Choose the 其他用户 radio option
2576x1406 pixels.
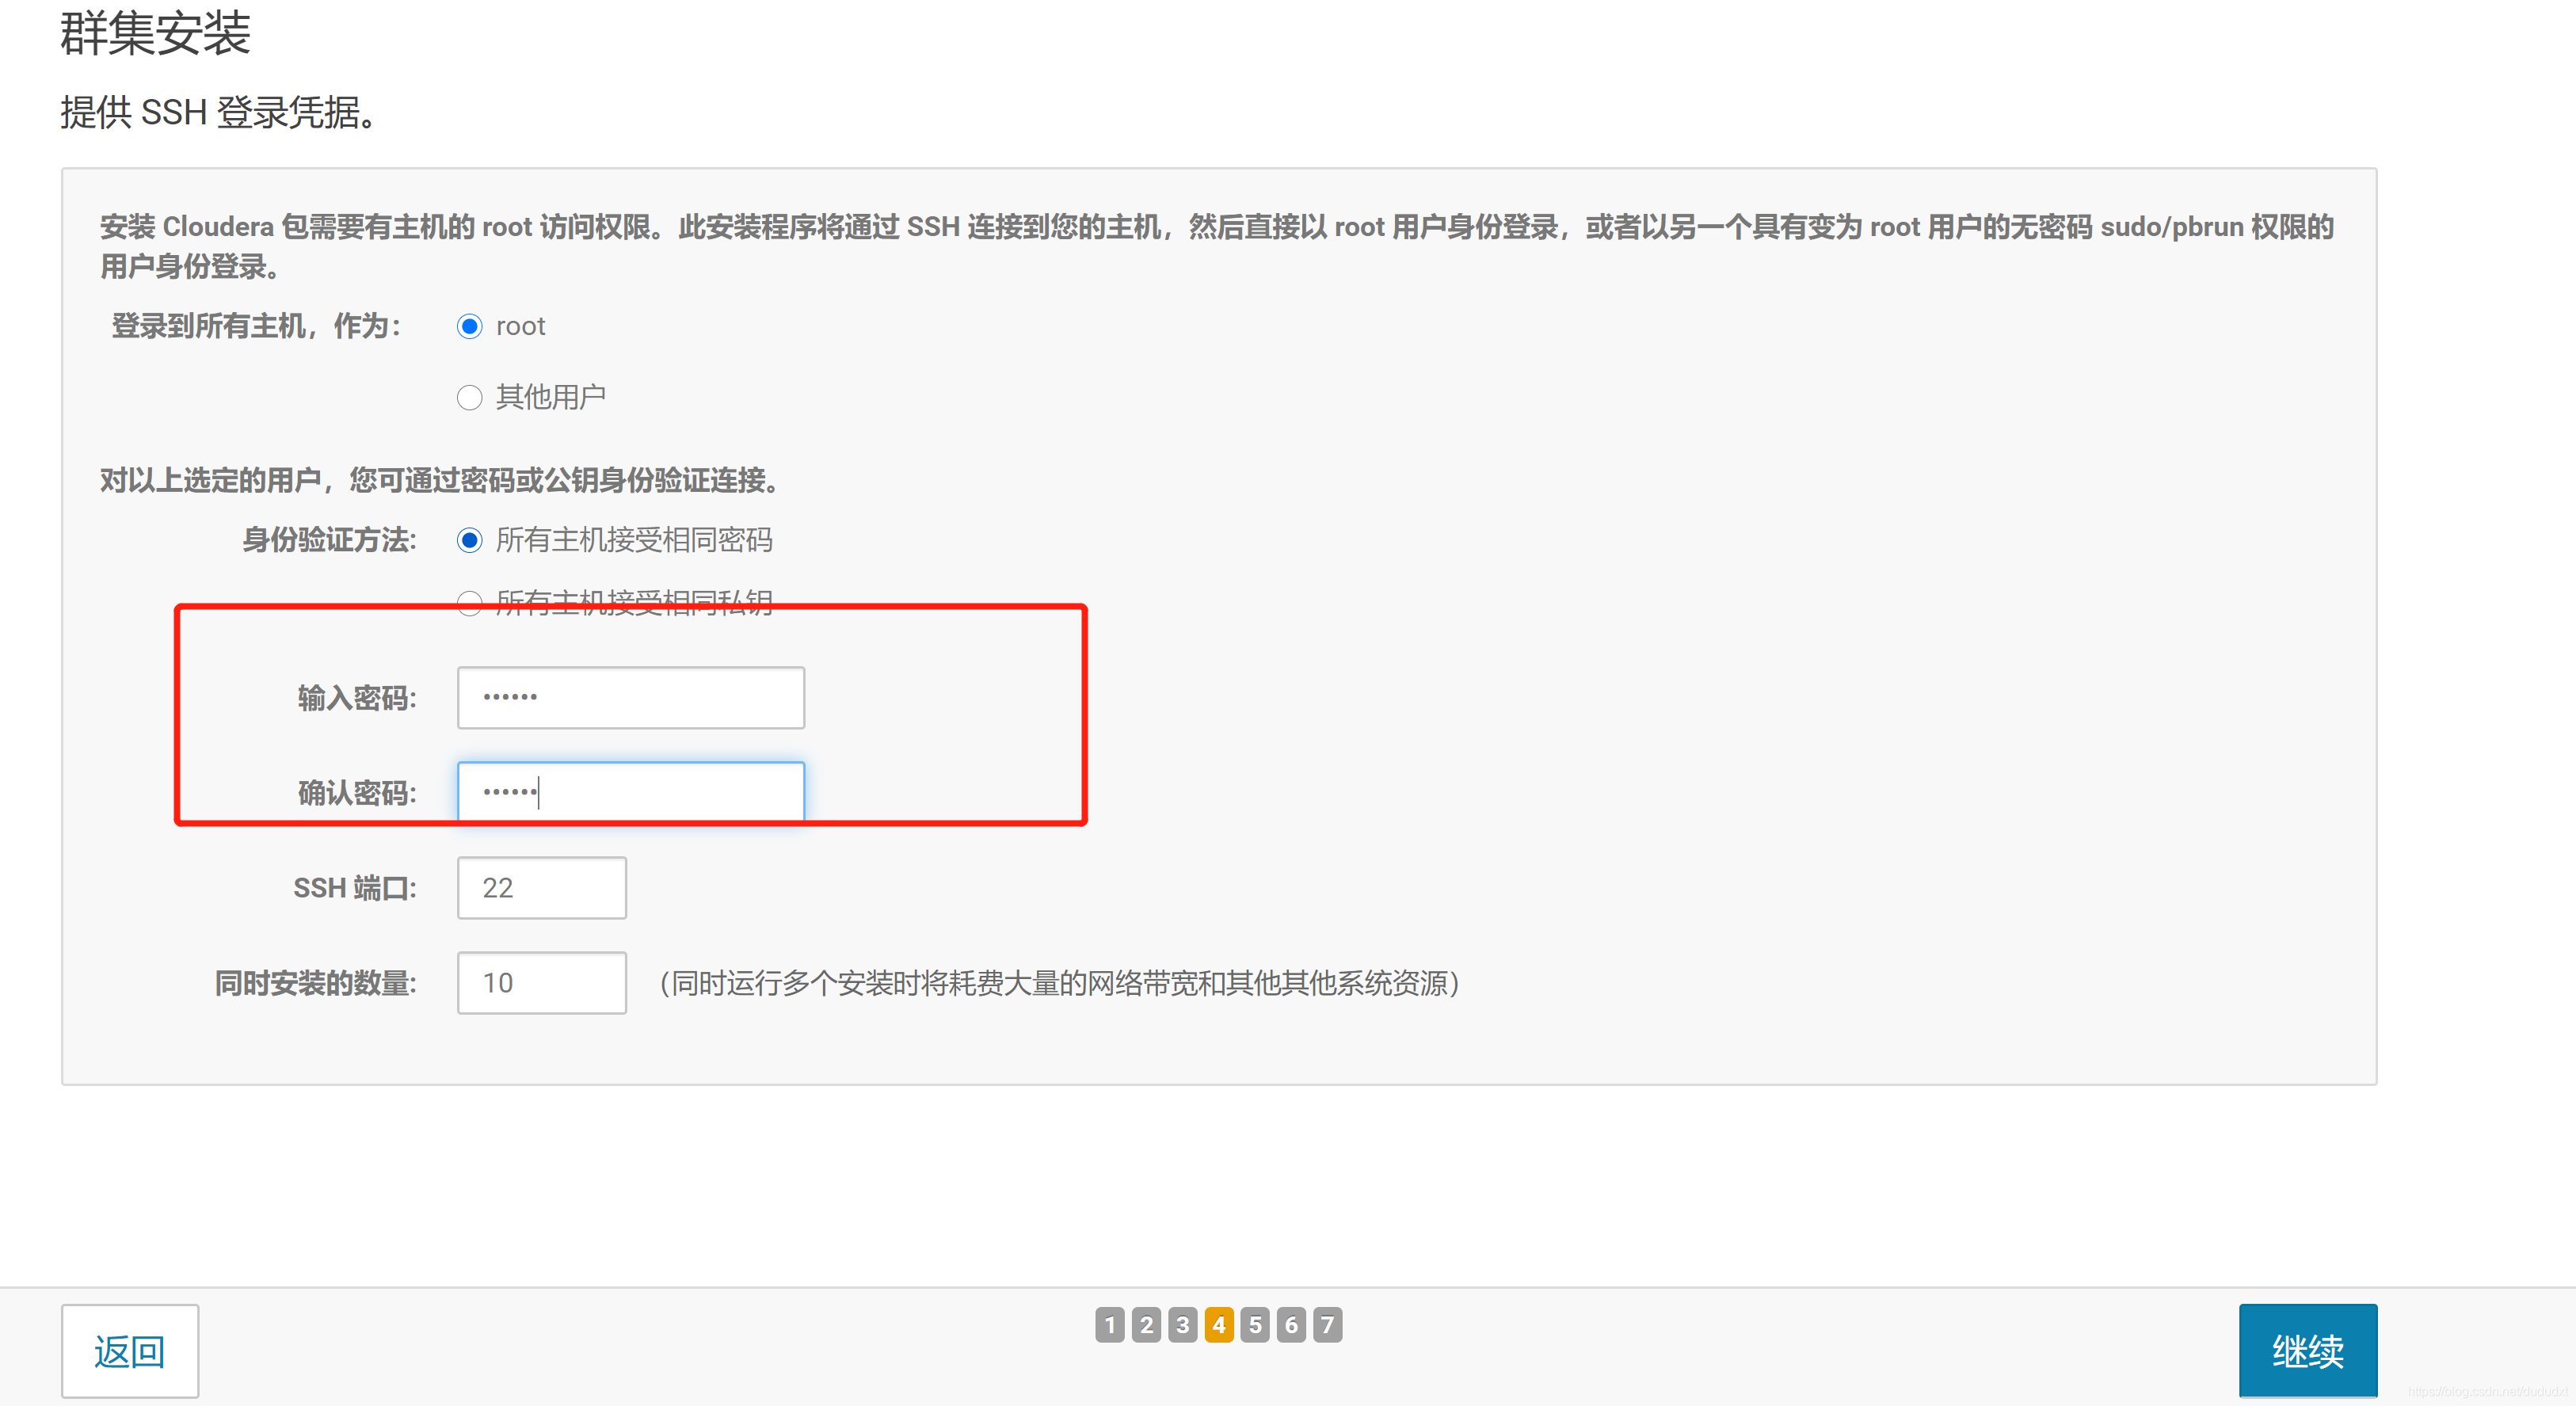tap(469, 398)
